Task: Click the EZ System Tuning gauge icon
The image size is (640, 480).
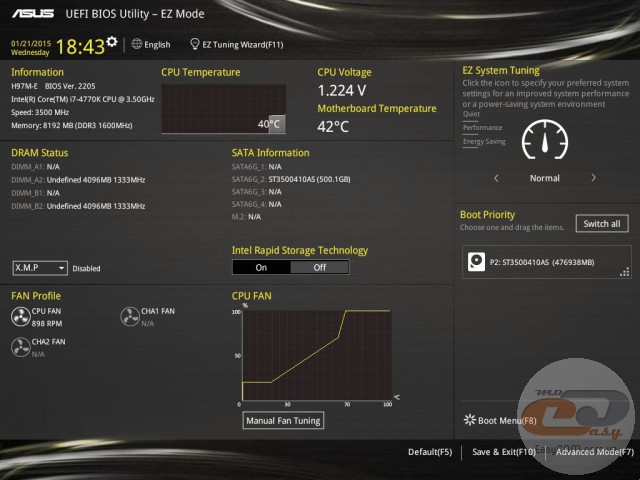Action: (545, 140)
